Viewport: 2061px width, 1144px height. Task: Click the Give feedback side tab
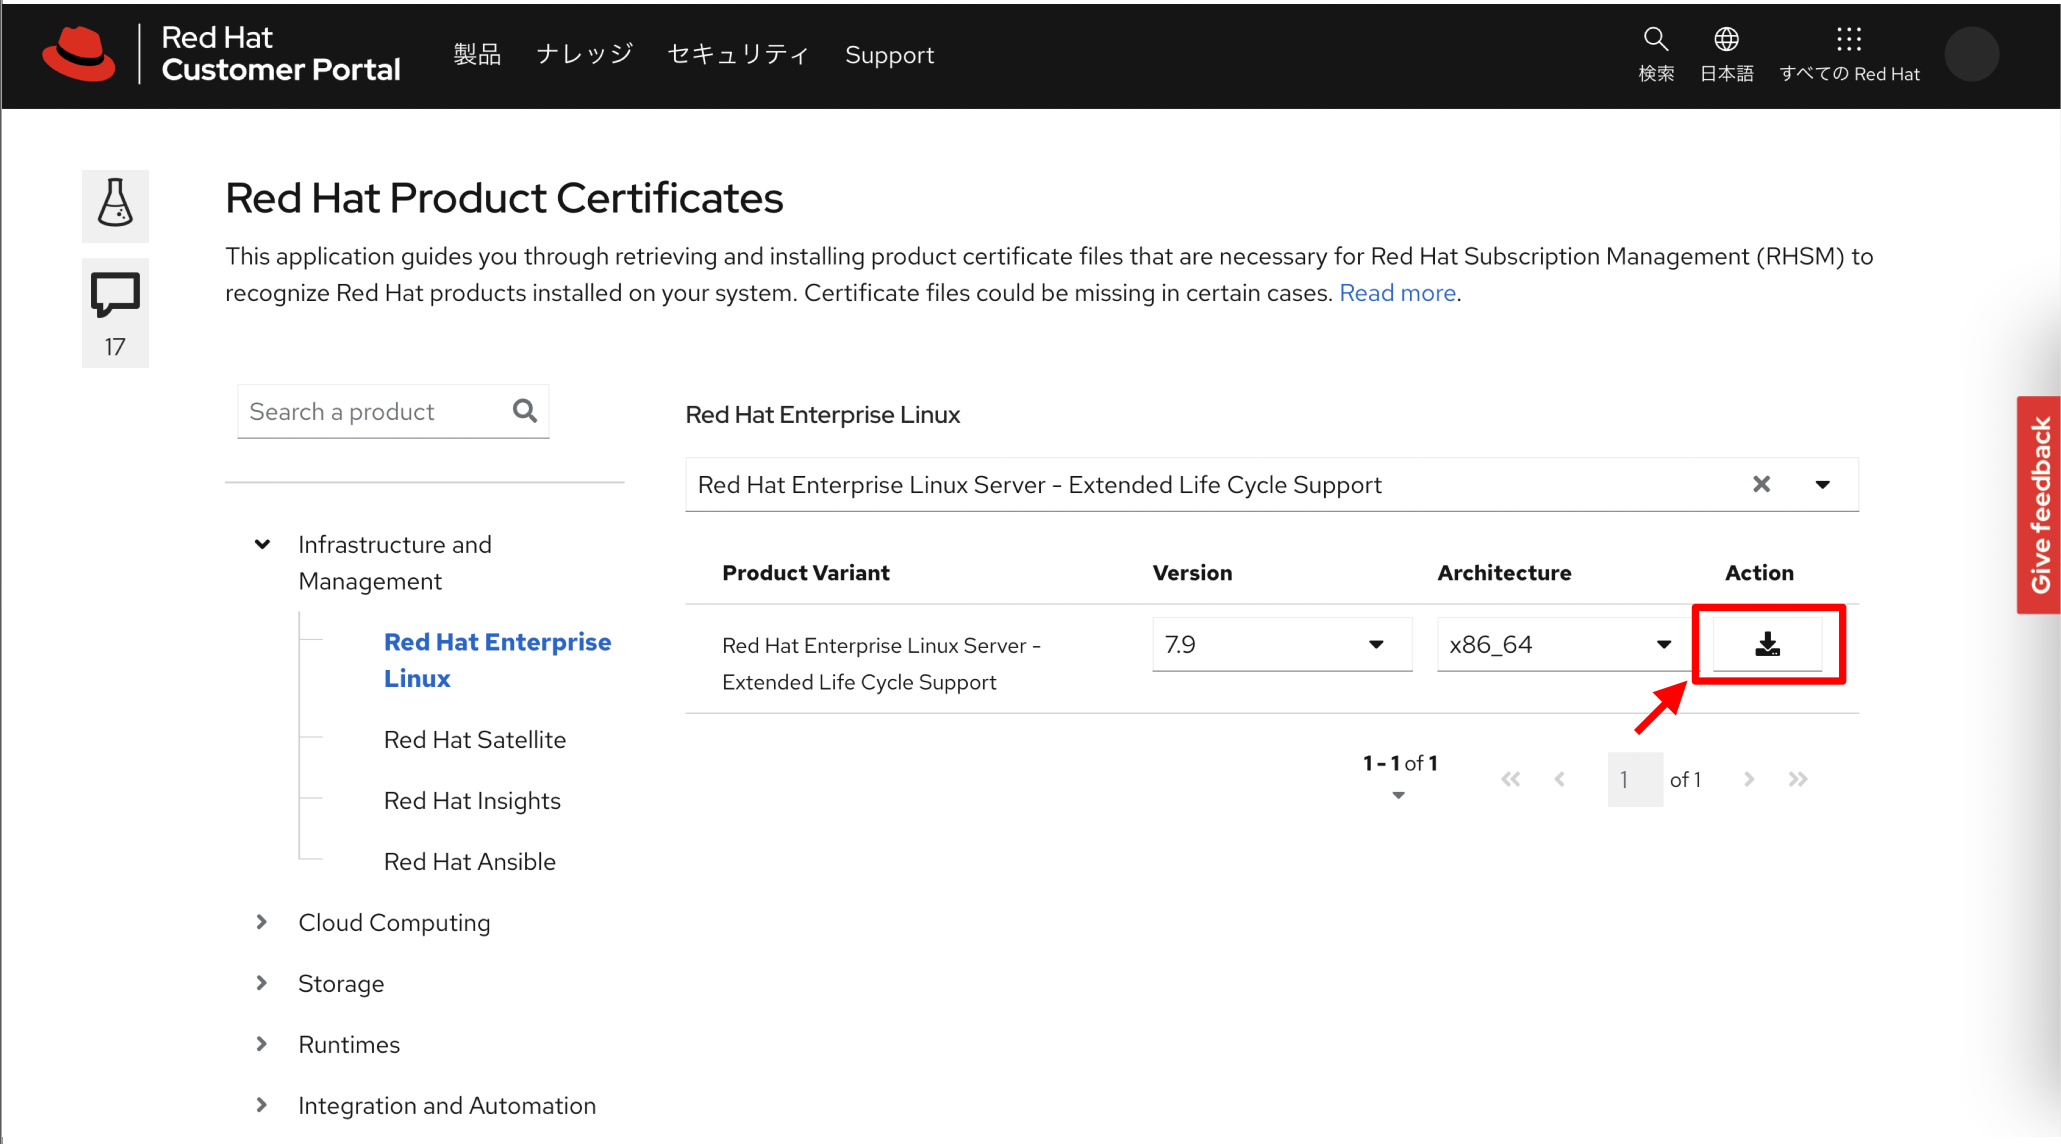(2039, 505)
